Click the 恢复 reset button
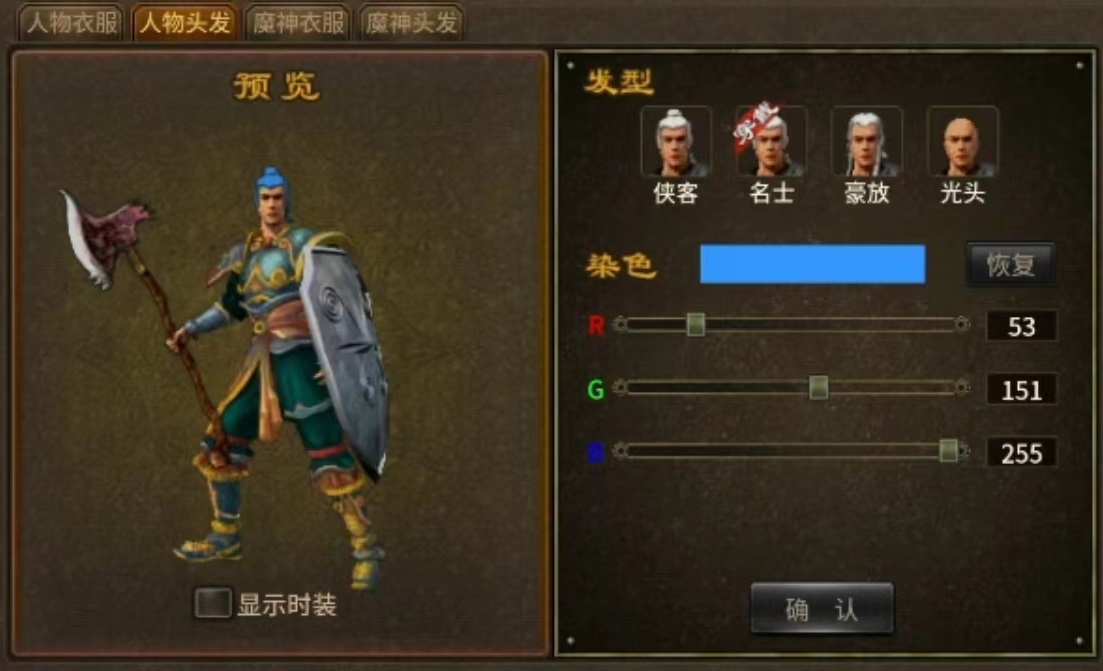 [1011, 264]
